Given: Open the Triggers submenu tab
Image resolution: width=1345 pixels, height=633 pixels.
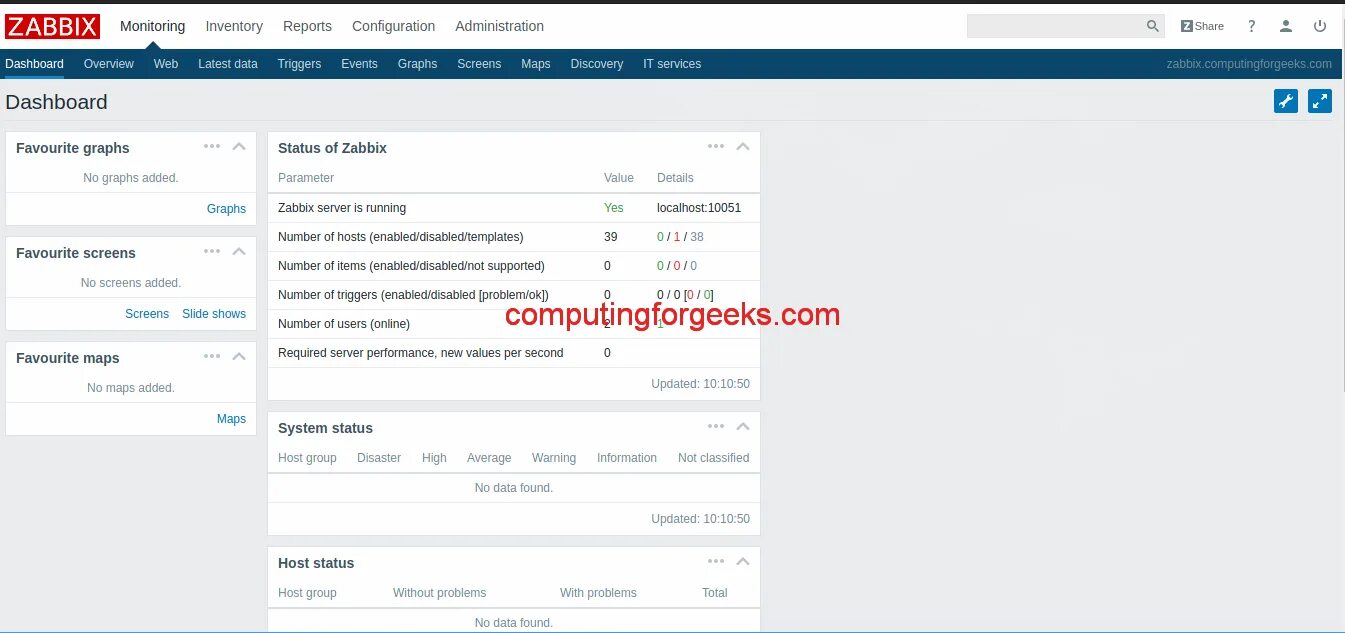Looking at the screenshot, I should click(299, 64).
